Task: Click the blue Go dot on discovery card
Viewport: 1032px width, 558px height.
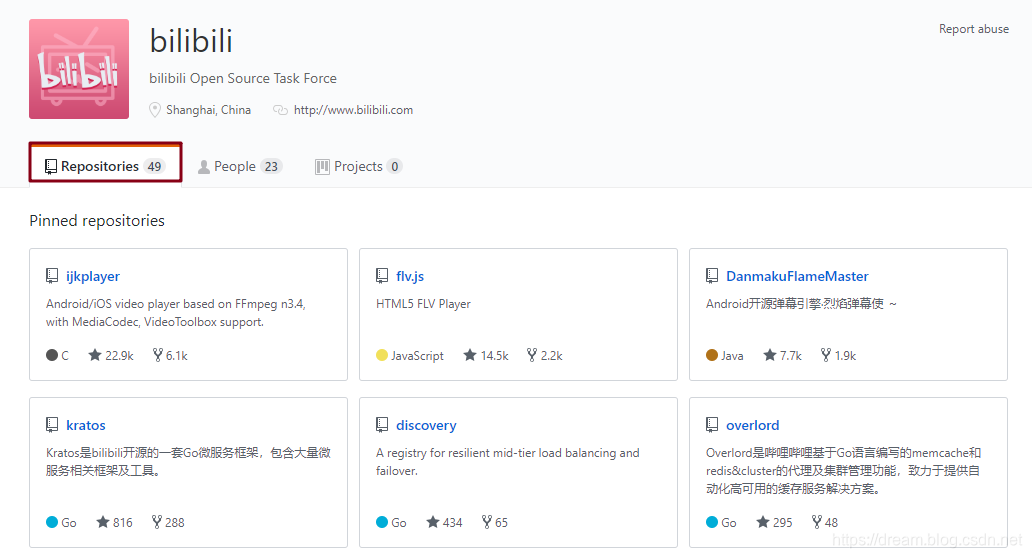Action: [x=382, y=522]
